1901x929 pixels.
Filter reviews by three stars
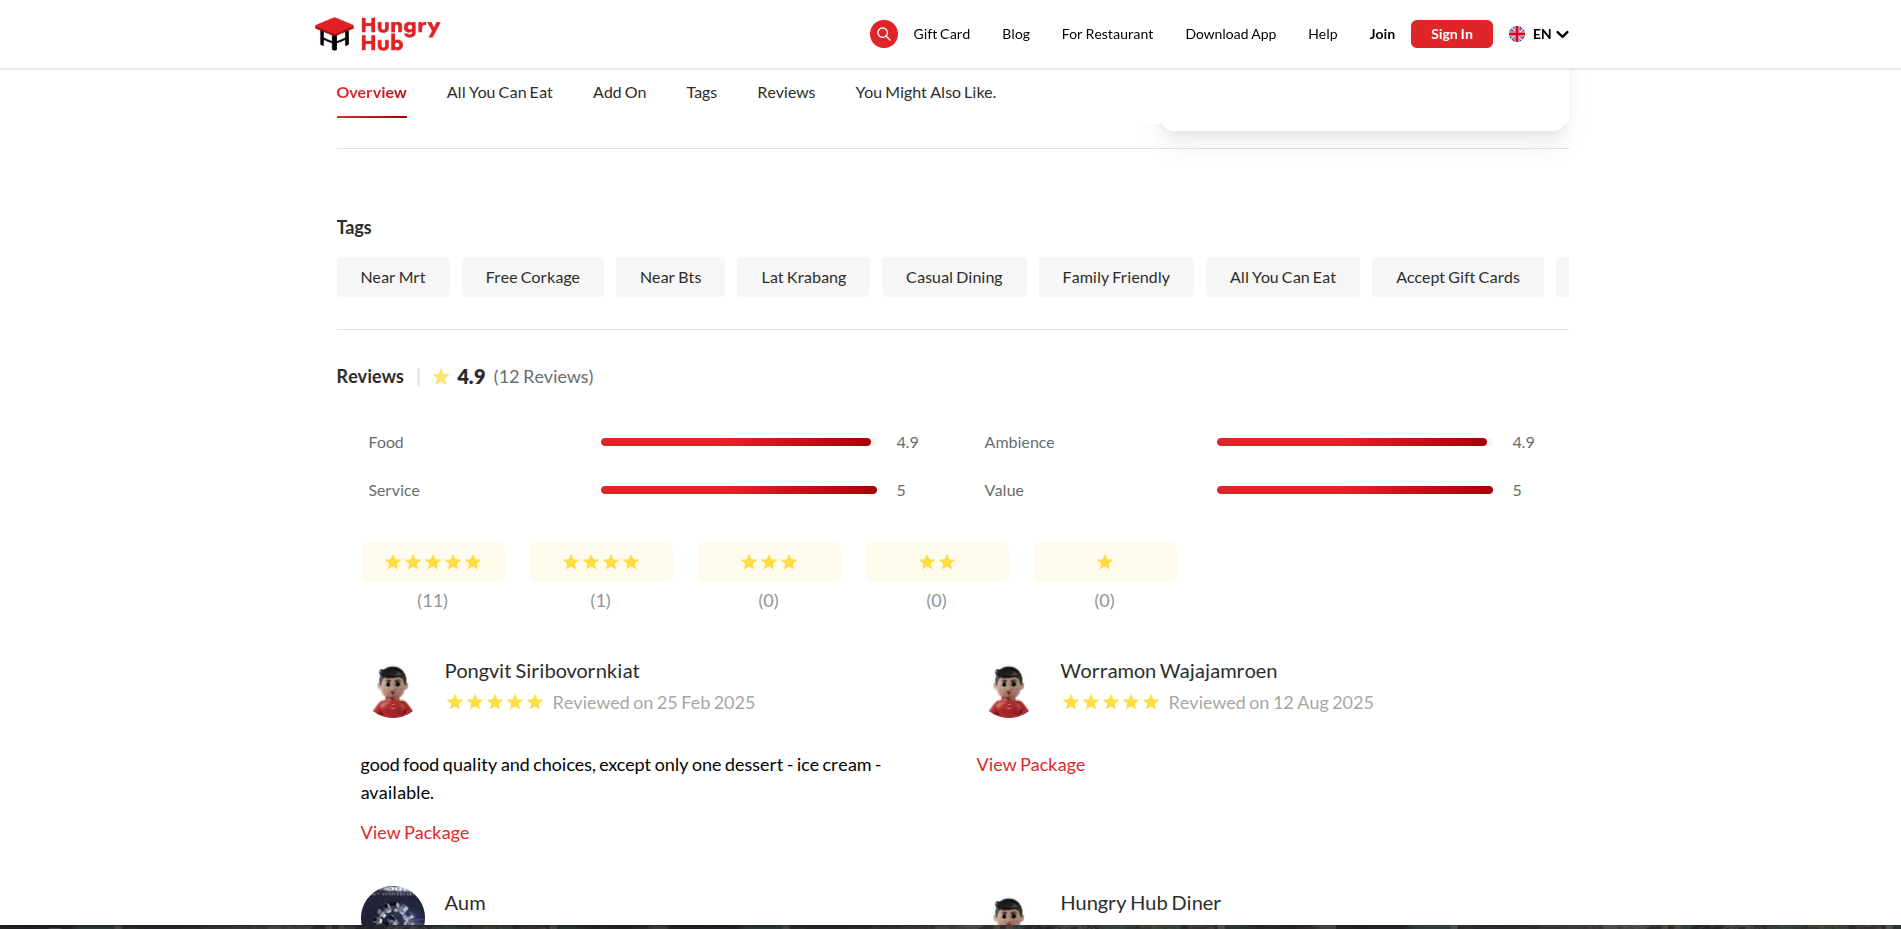[769, 562]
